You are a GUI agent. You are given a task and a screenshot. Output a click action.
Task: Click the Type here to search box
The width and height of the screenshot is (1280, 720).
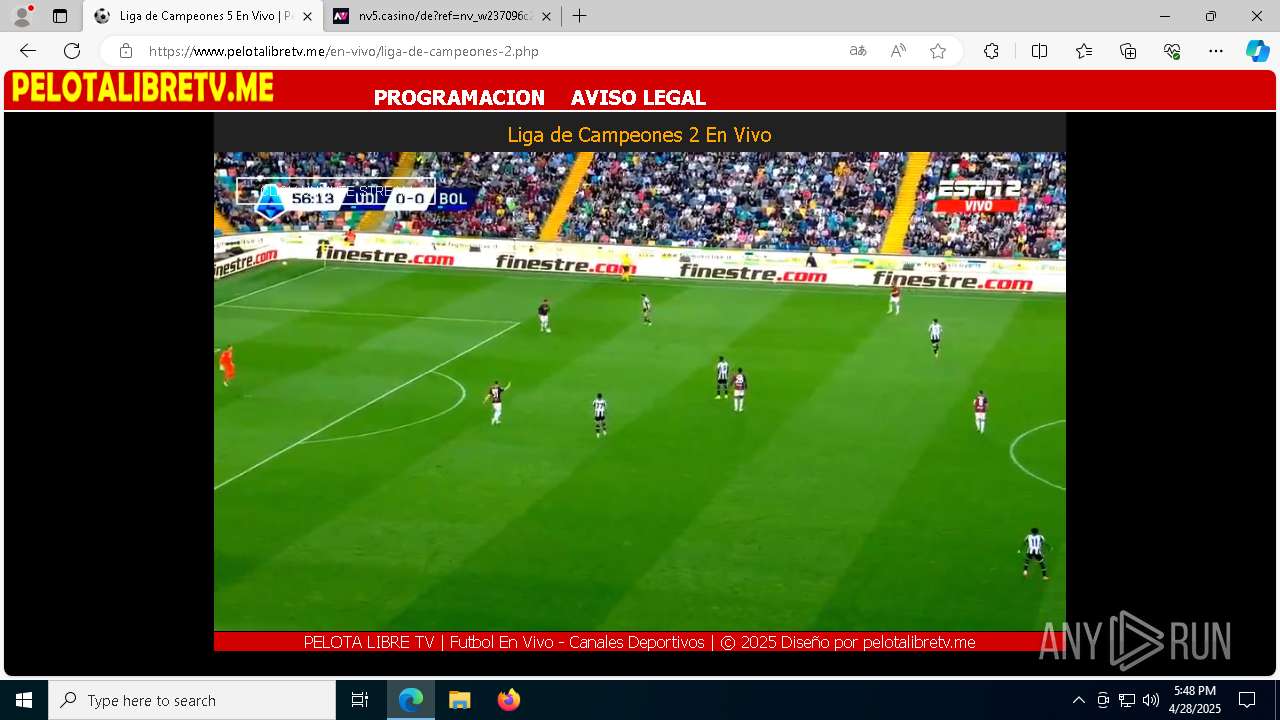click(192, 700)
